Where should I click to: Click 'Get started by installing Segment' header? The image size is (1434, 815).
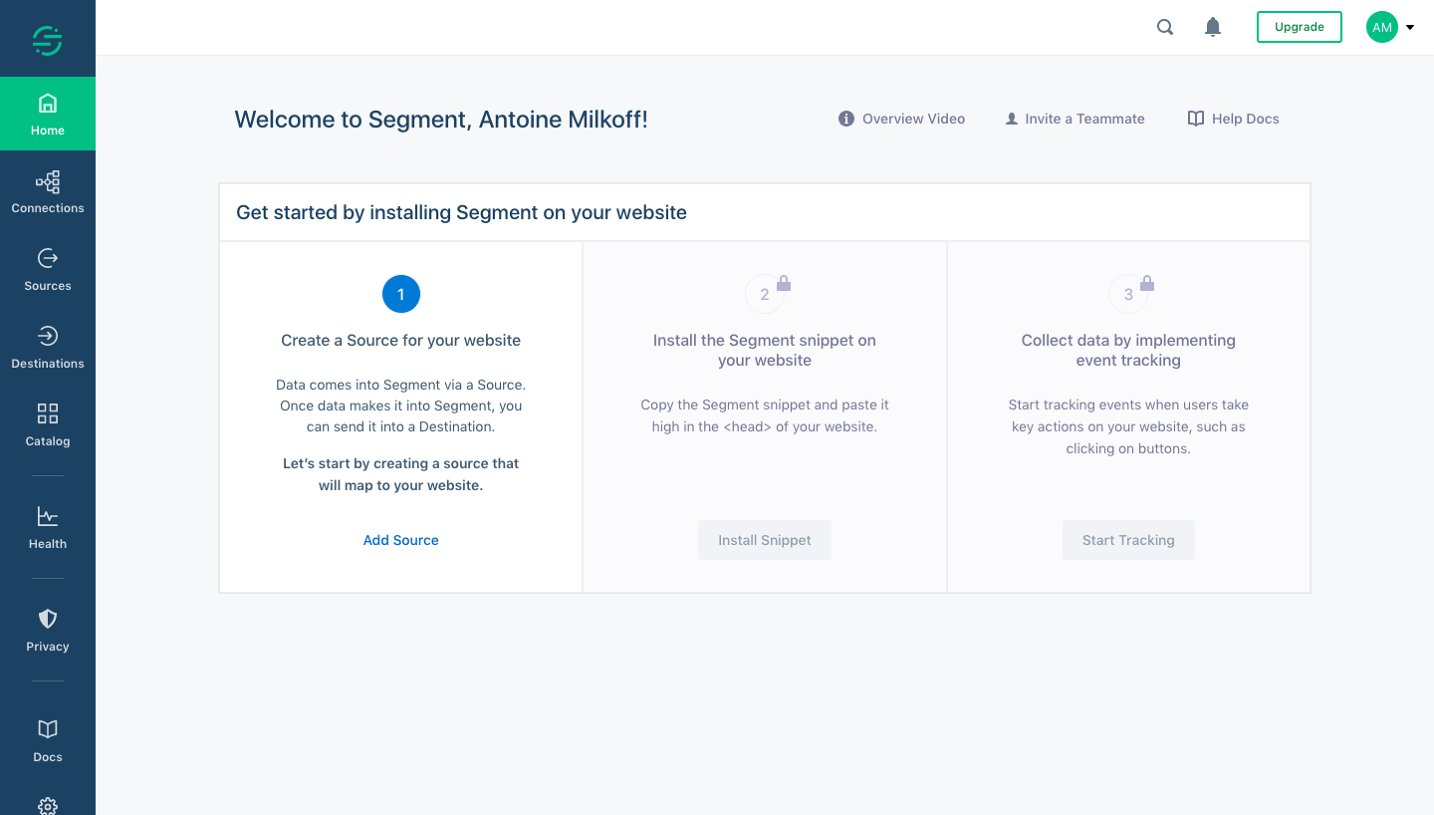coord(461,212)
